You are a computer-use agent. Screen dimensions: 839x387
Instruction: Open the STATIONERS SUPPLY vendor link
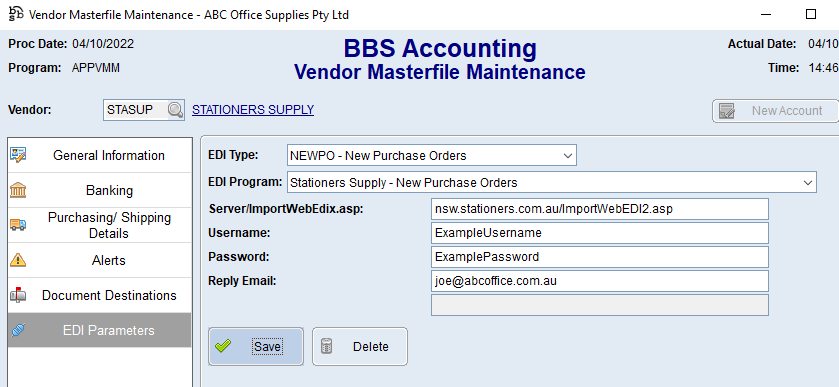(x=253, y=110)
